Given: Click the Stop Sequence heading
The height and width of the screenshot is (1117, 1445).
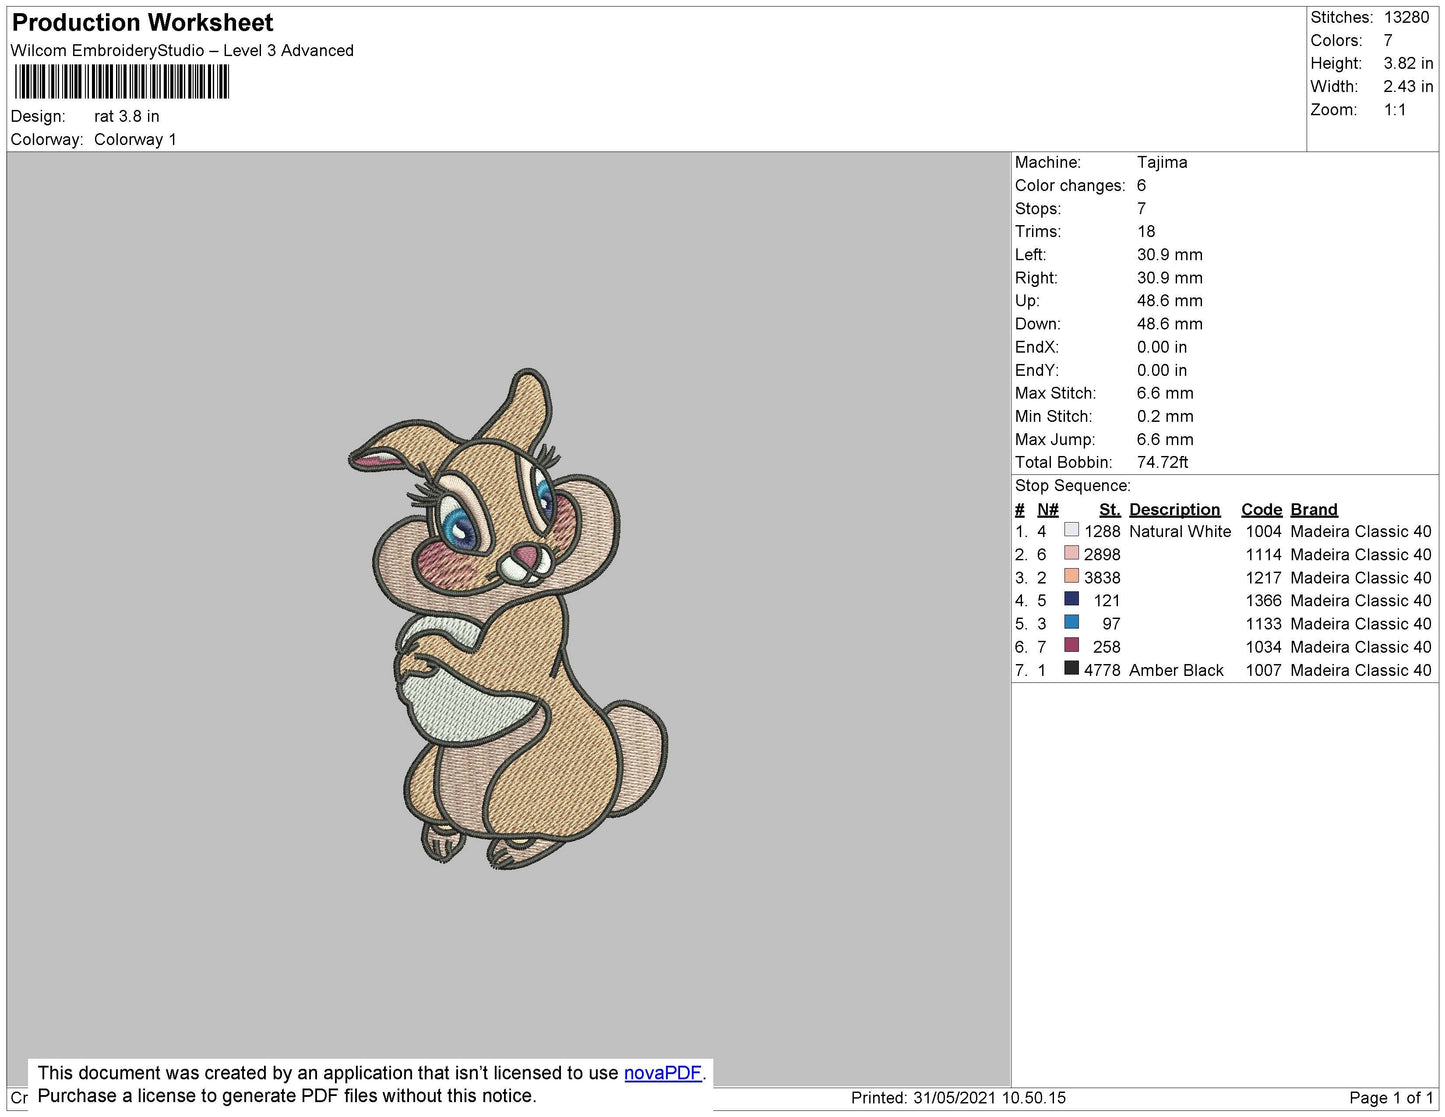Looking at the screenshot, I should 1073,485.
